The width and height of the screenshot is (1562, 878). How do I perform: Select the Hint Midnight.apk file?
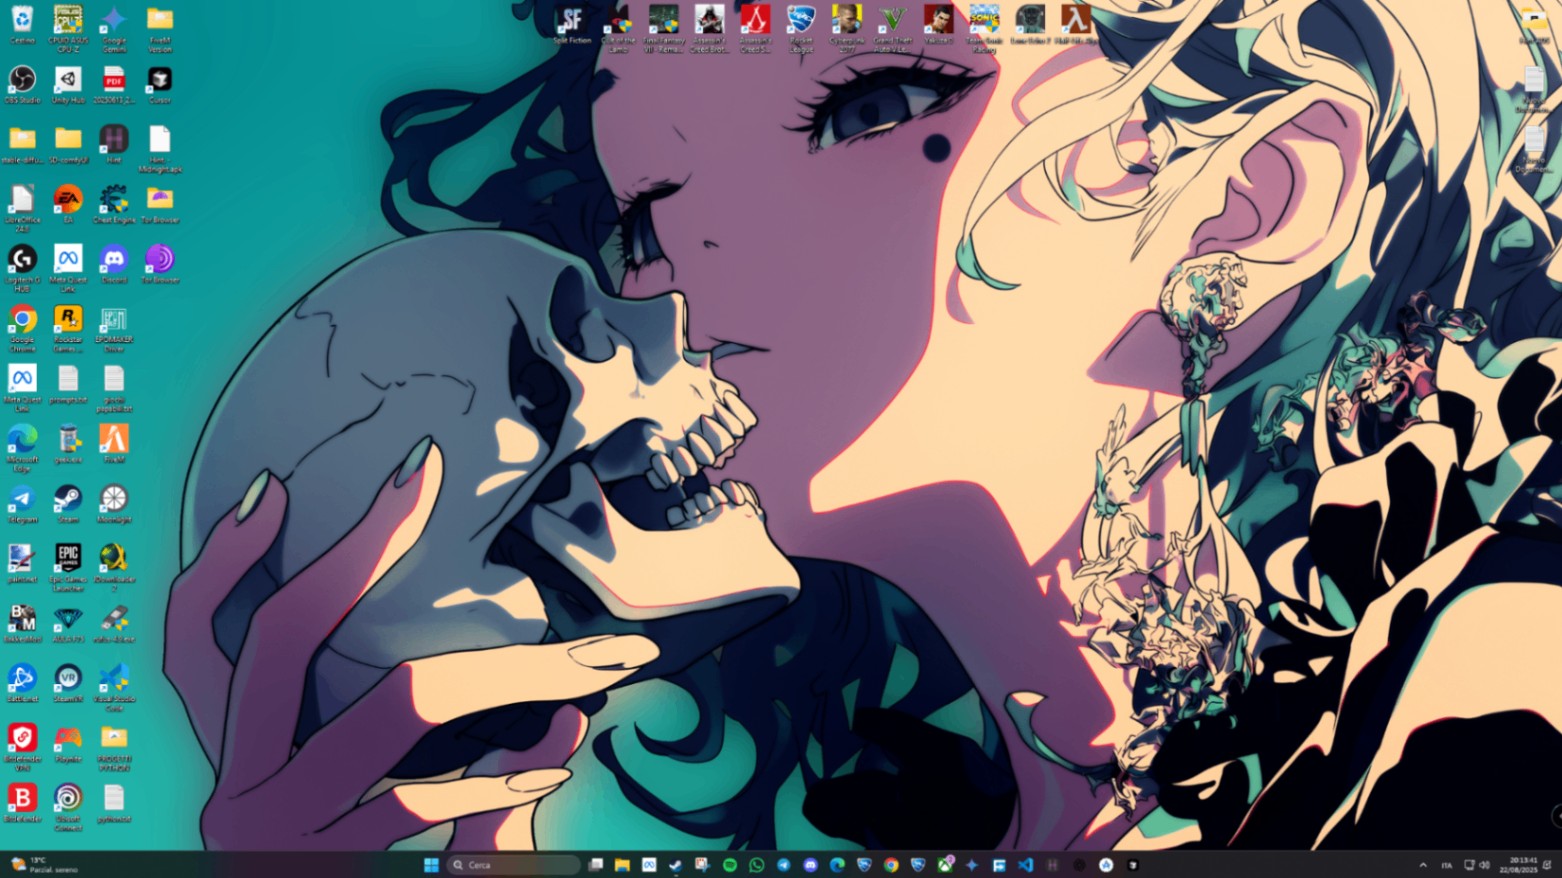[x=160, y=148]
